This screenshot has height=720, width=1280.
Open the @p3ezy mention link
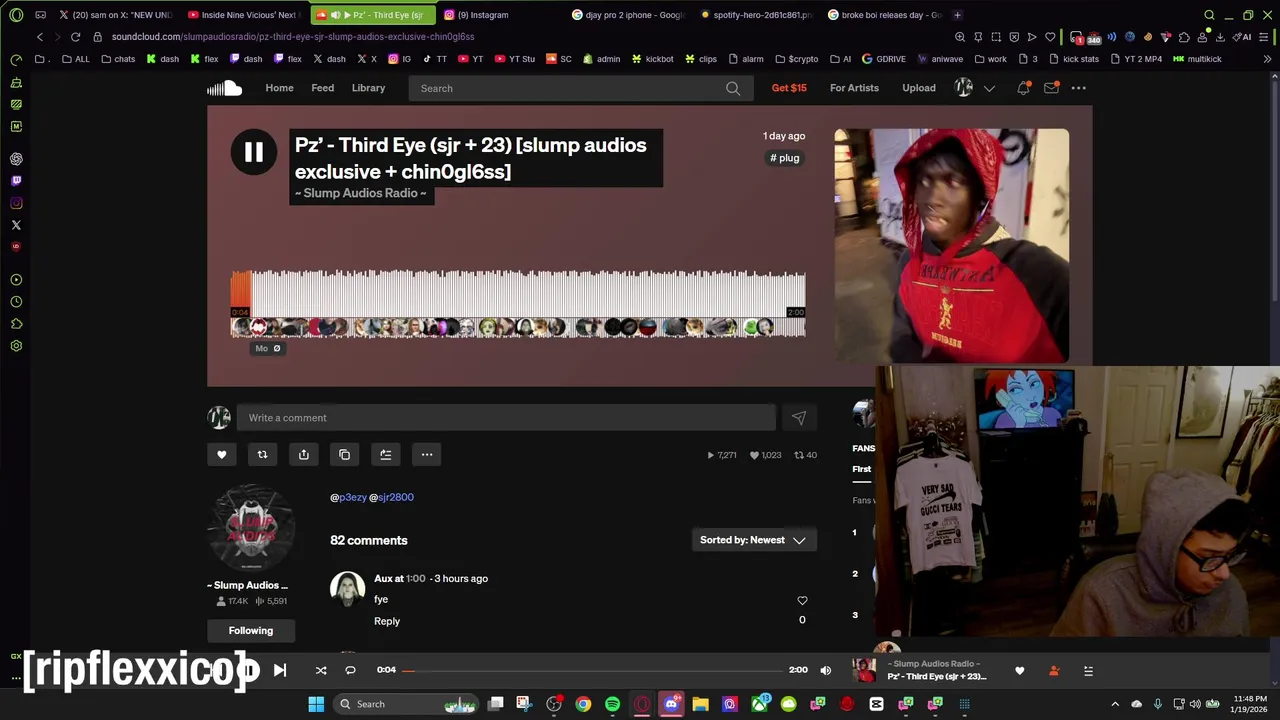[x=348, y=497]
